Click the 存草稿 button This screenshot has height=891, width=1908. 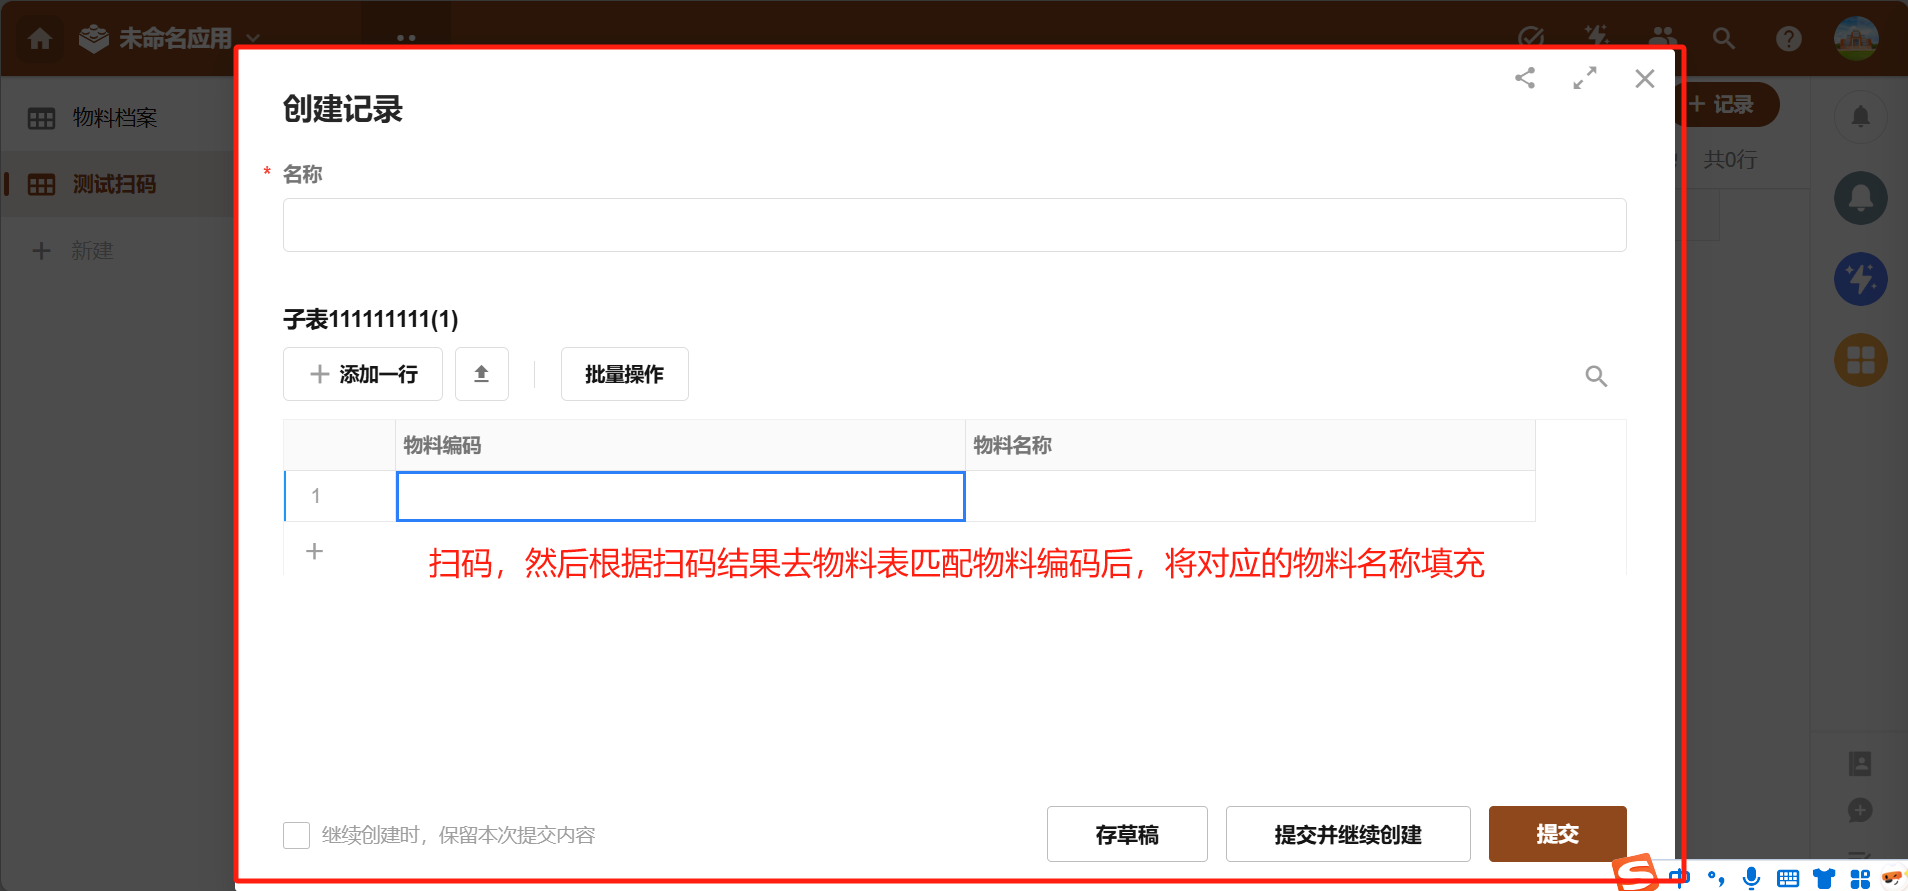point(1127,834)
